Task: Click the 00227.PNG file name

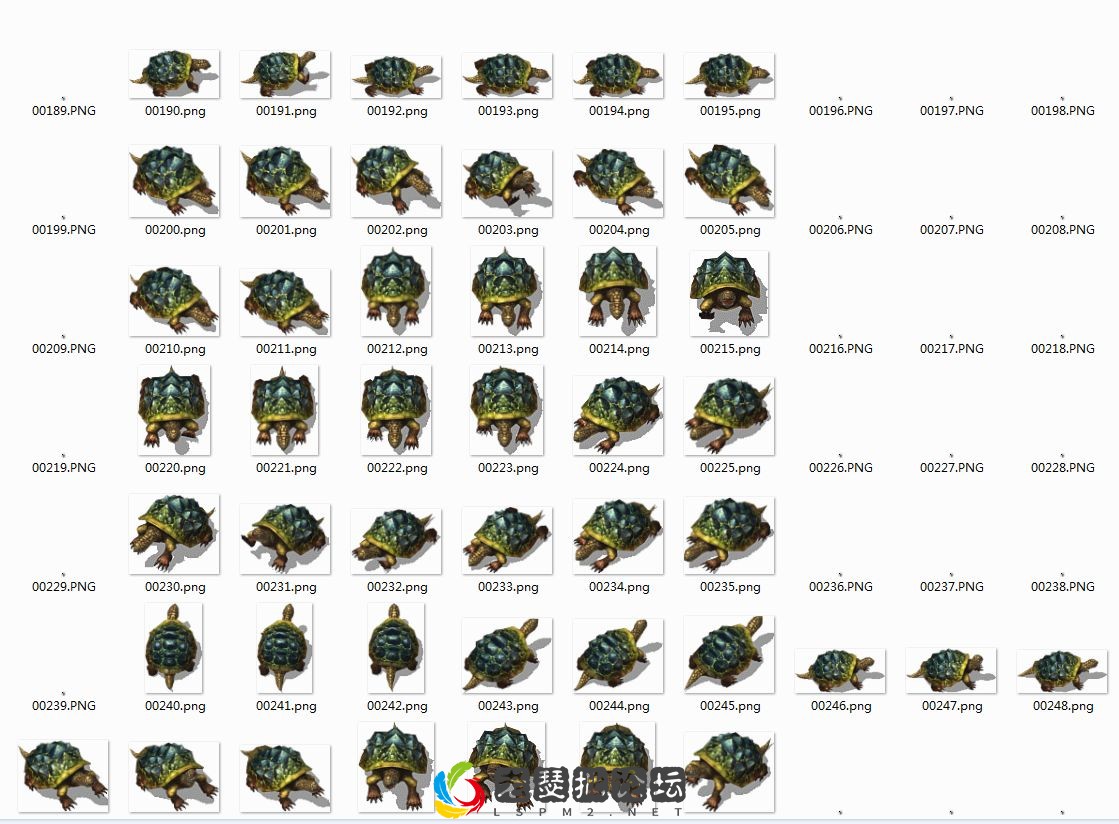Action: pyautogui.click(x=951, y=468)
